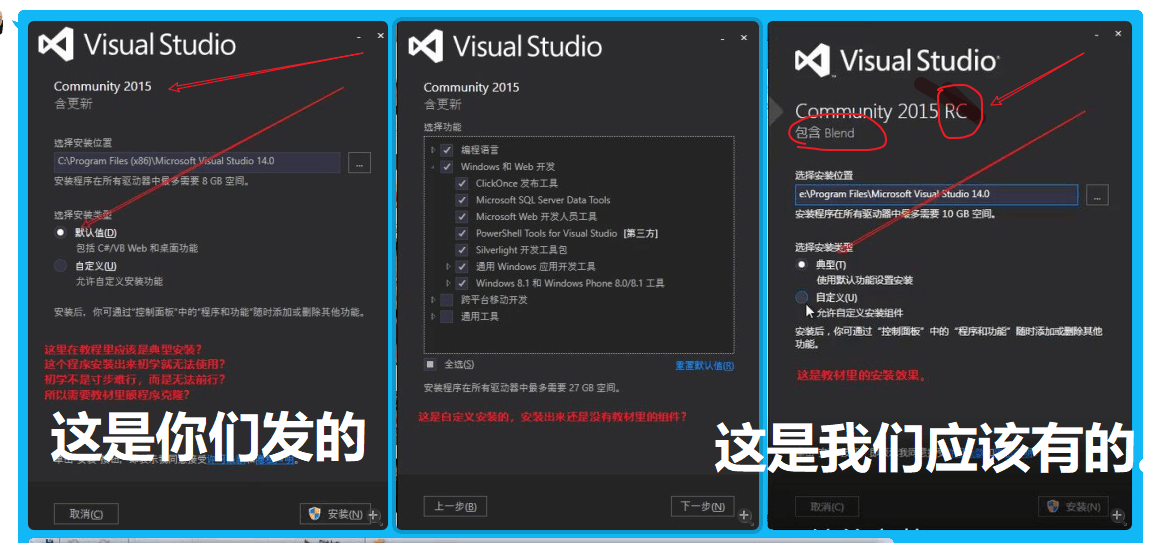Select 典型(T) install type in right window
Screen dimensions: 1151x543
tap(802, 264)
